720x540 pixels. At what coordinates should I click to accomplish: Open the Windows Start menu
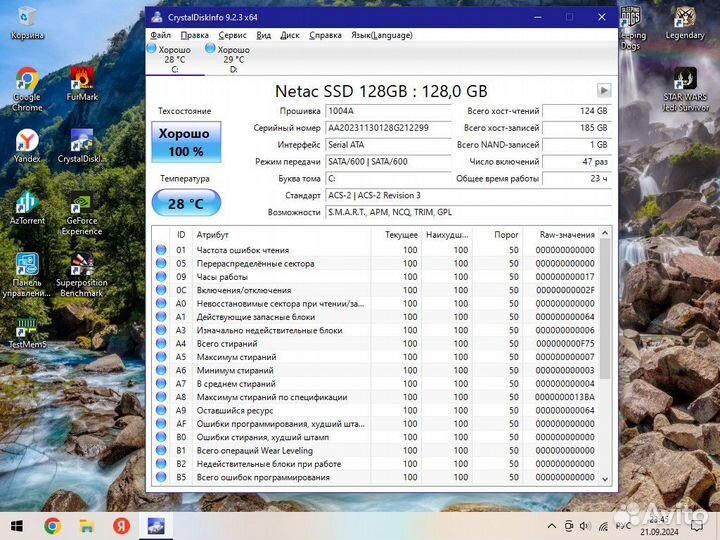pyautogui.click(x=17, y=526)
